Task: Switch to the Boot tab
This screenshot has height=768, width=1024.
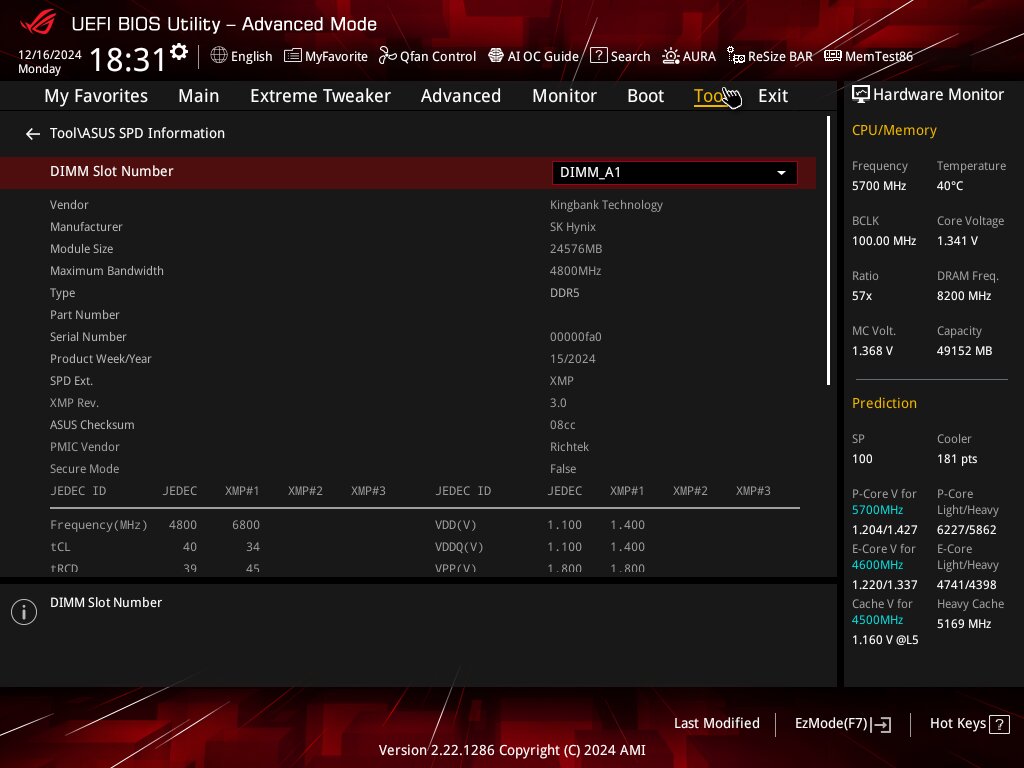Action: click(x=645, y=96)
